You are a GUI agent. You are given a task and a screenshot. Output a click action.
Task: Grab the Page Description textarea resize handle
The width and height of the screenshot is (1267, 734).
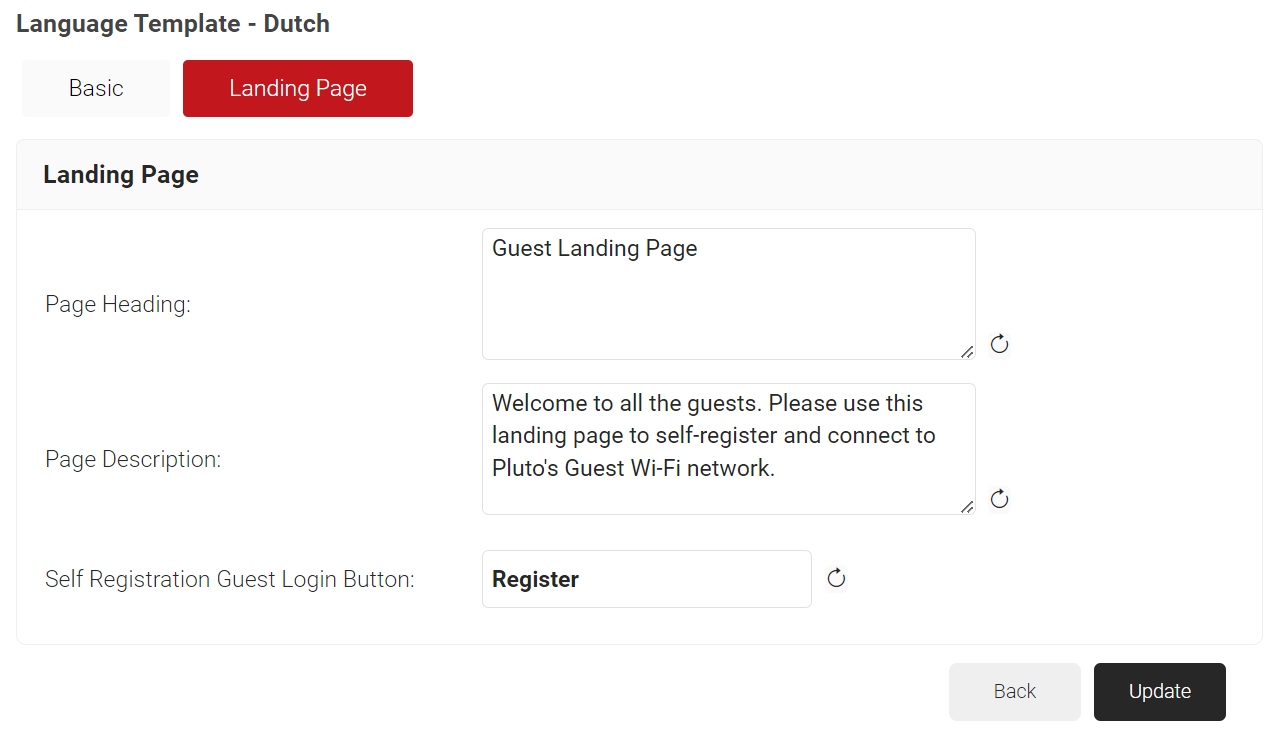pos(967,506)
